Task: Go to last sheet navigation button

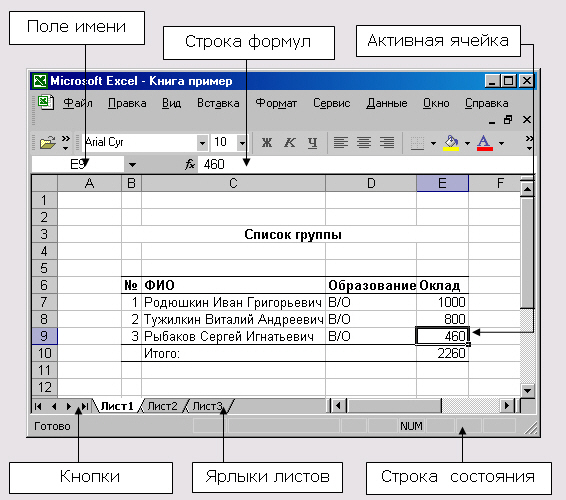Action: tap(85, 406)
